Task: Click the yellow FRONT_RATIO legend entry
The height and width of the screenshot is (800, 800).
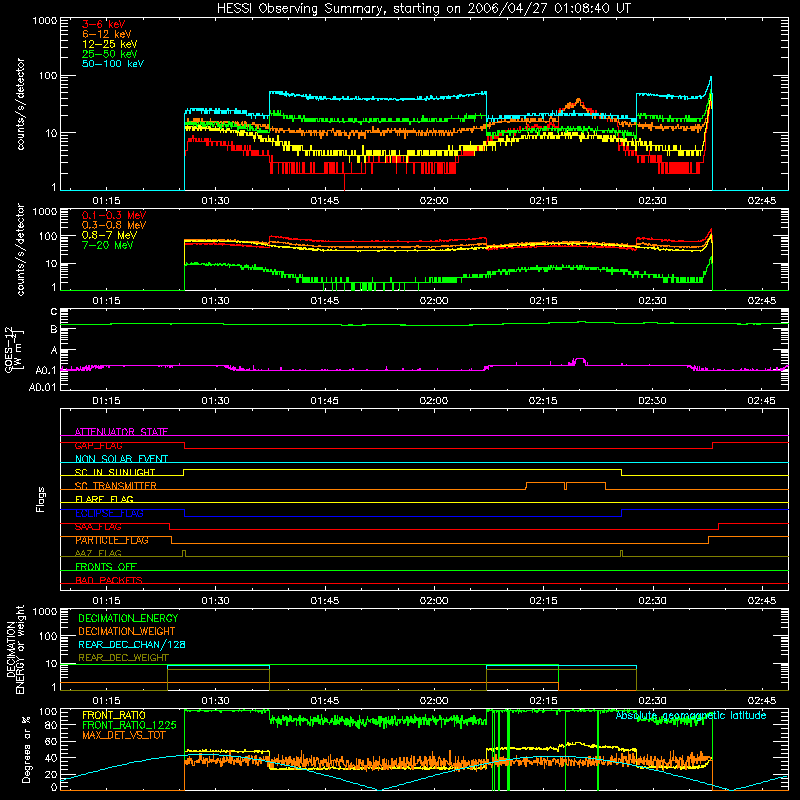Action: (114, 715)
